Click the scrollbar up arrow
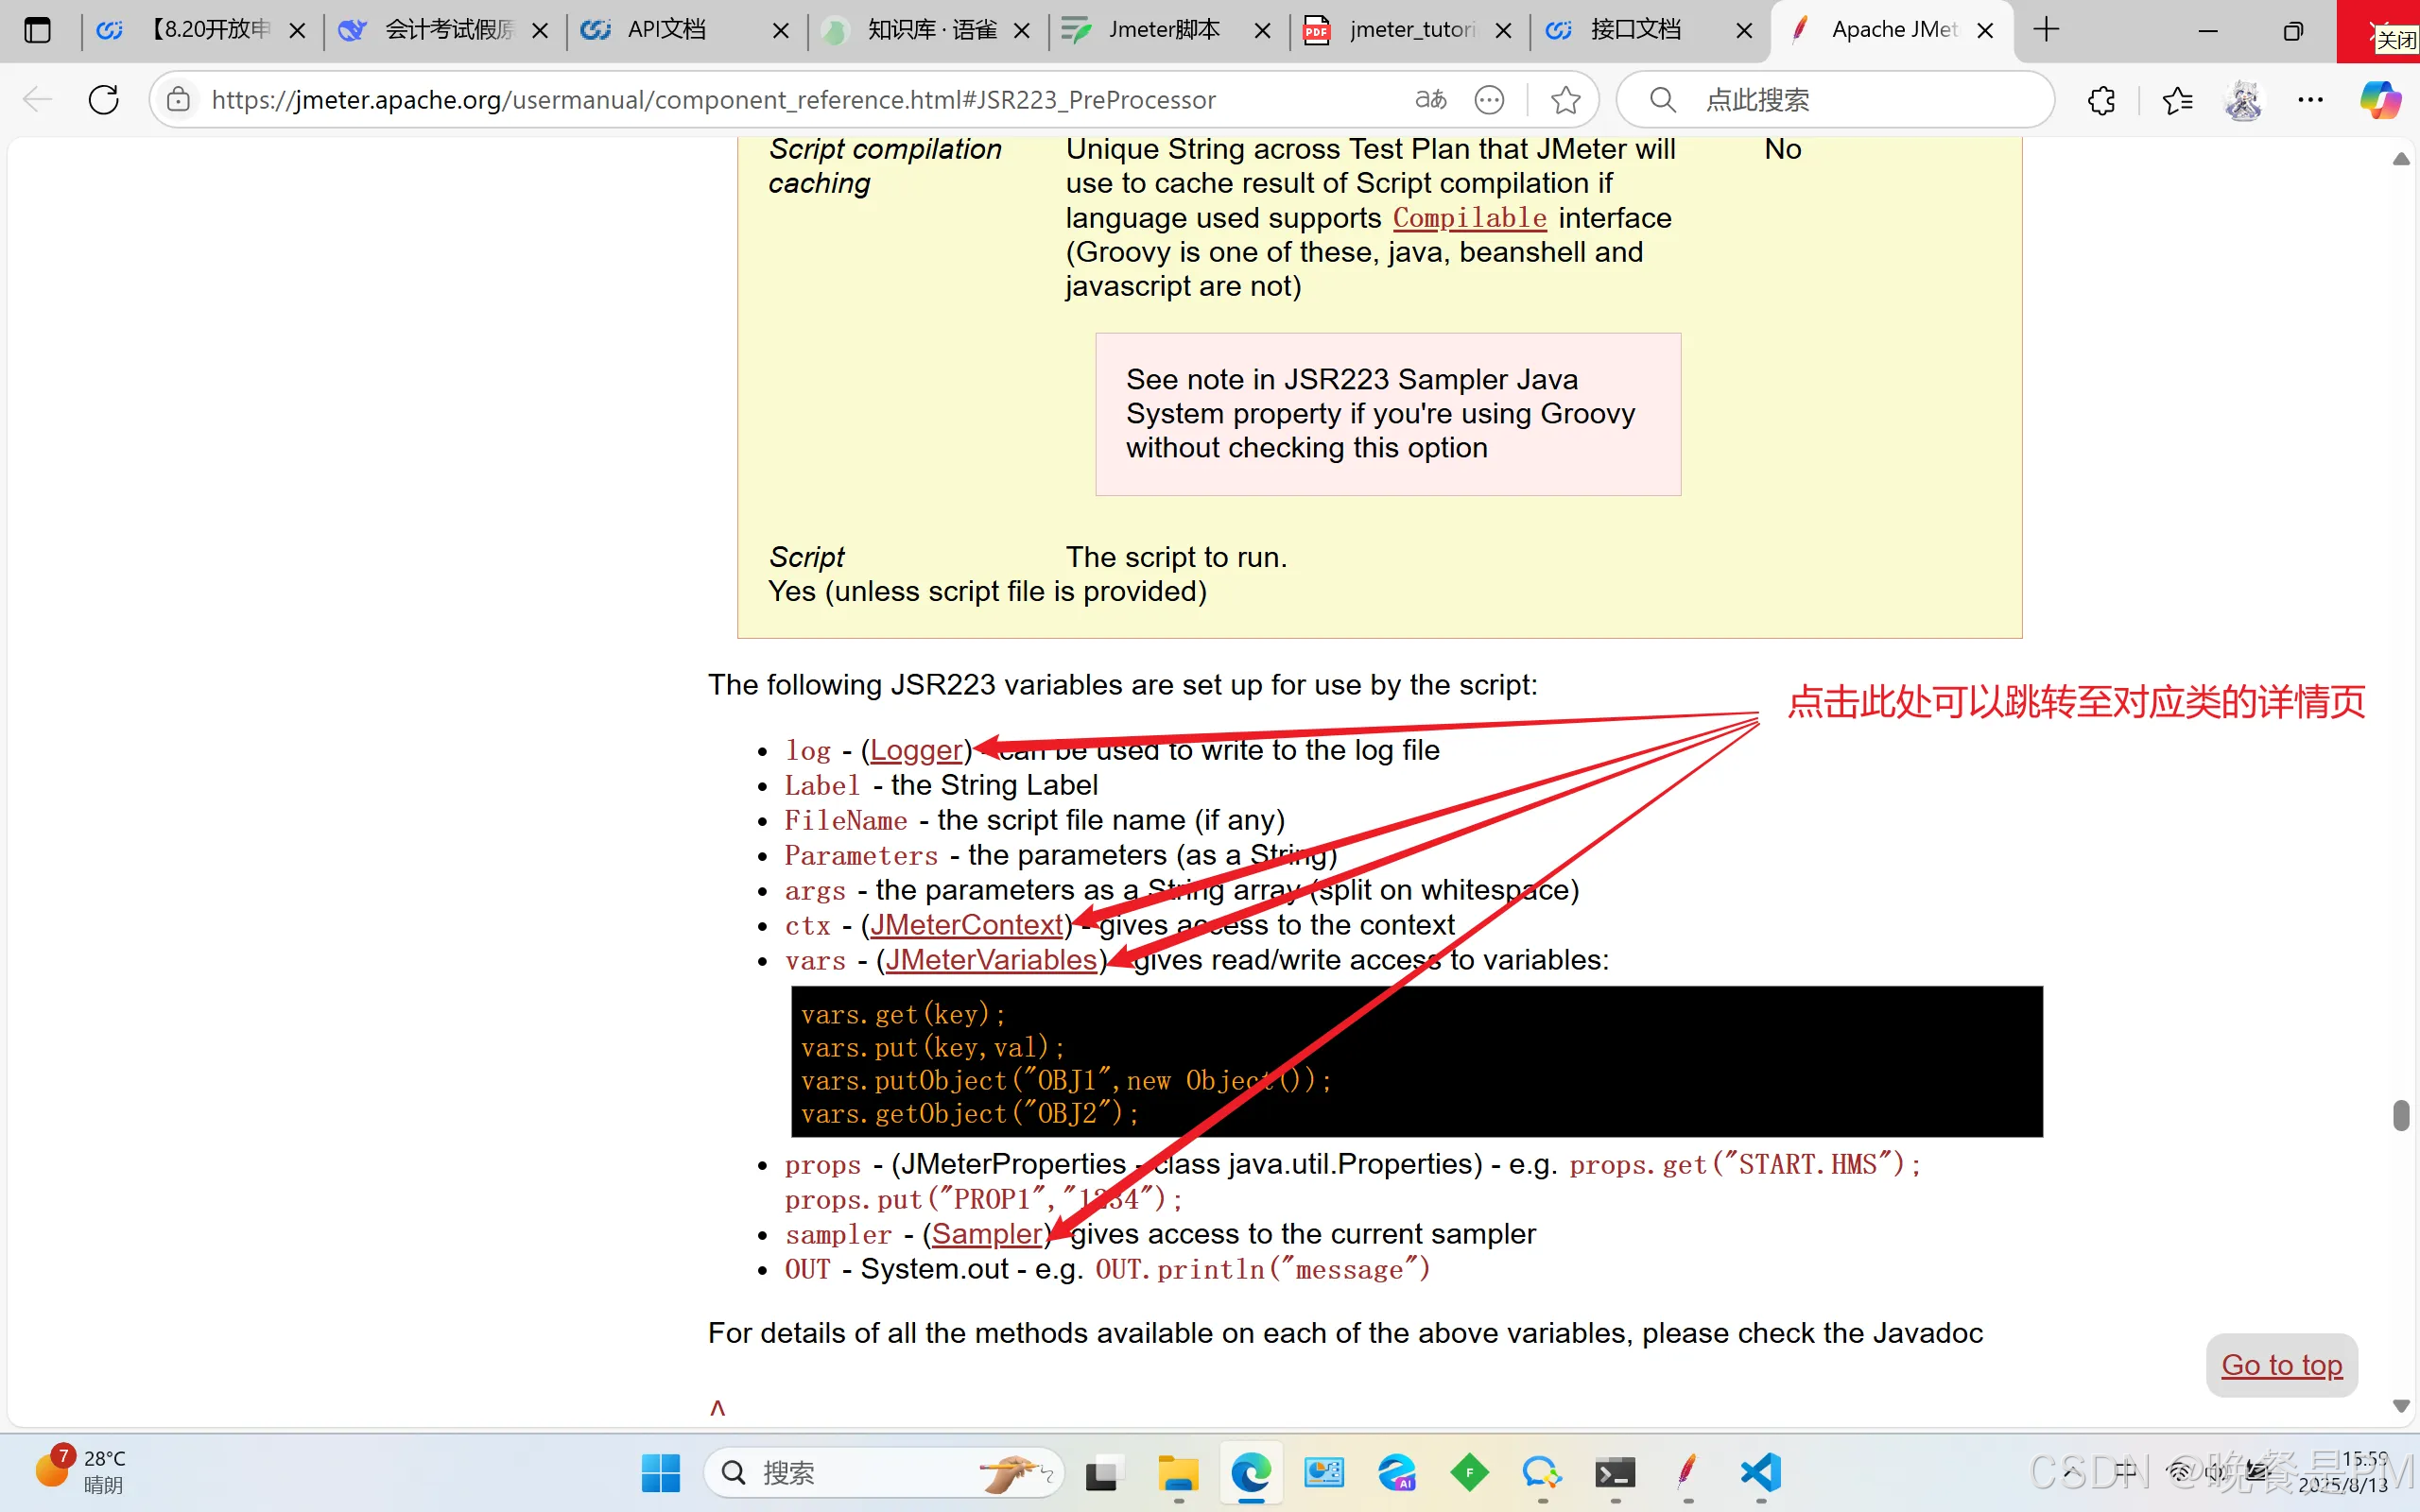Image resolution: width=2420 pixels, height=1512 pixels. [x=2401, y=159]
